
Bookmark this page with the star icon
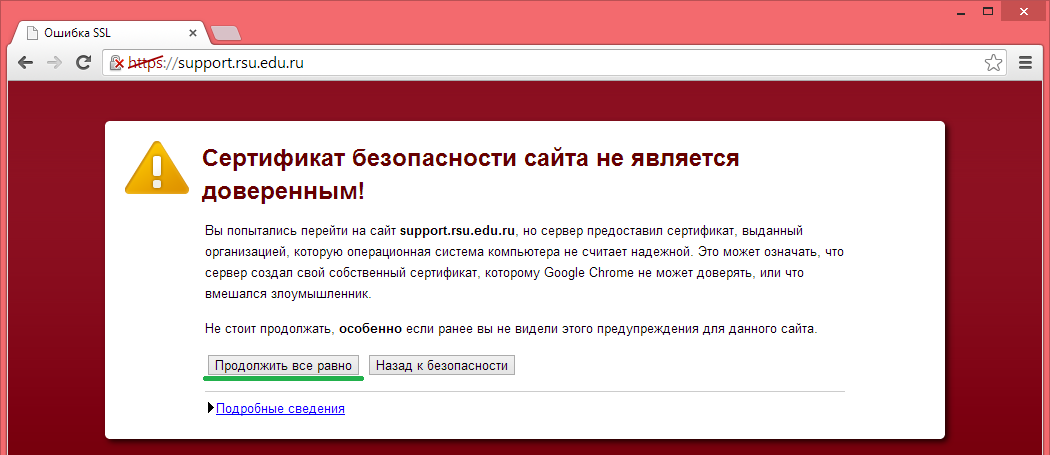[994, 63]
